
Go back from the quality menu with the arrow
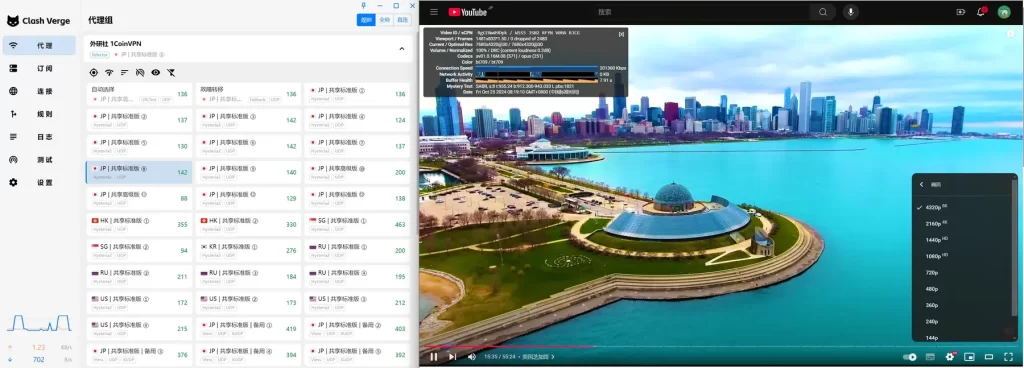click(x=921, y=185)
